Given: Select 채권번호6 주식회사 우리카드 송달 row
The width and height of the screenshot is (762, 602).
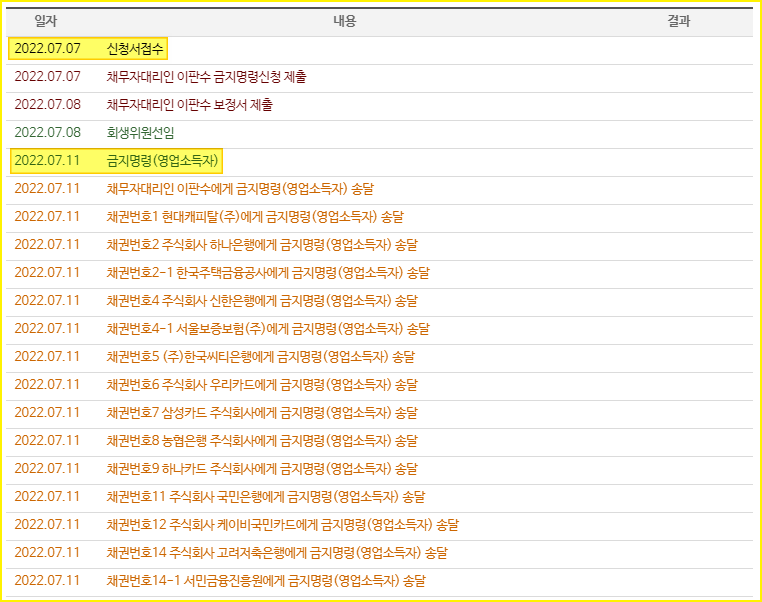Looking at the screenshot, I should tap(380, 385).
